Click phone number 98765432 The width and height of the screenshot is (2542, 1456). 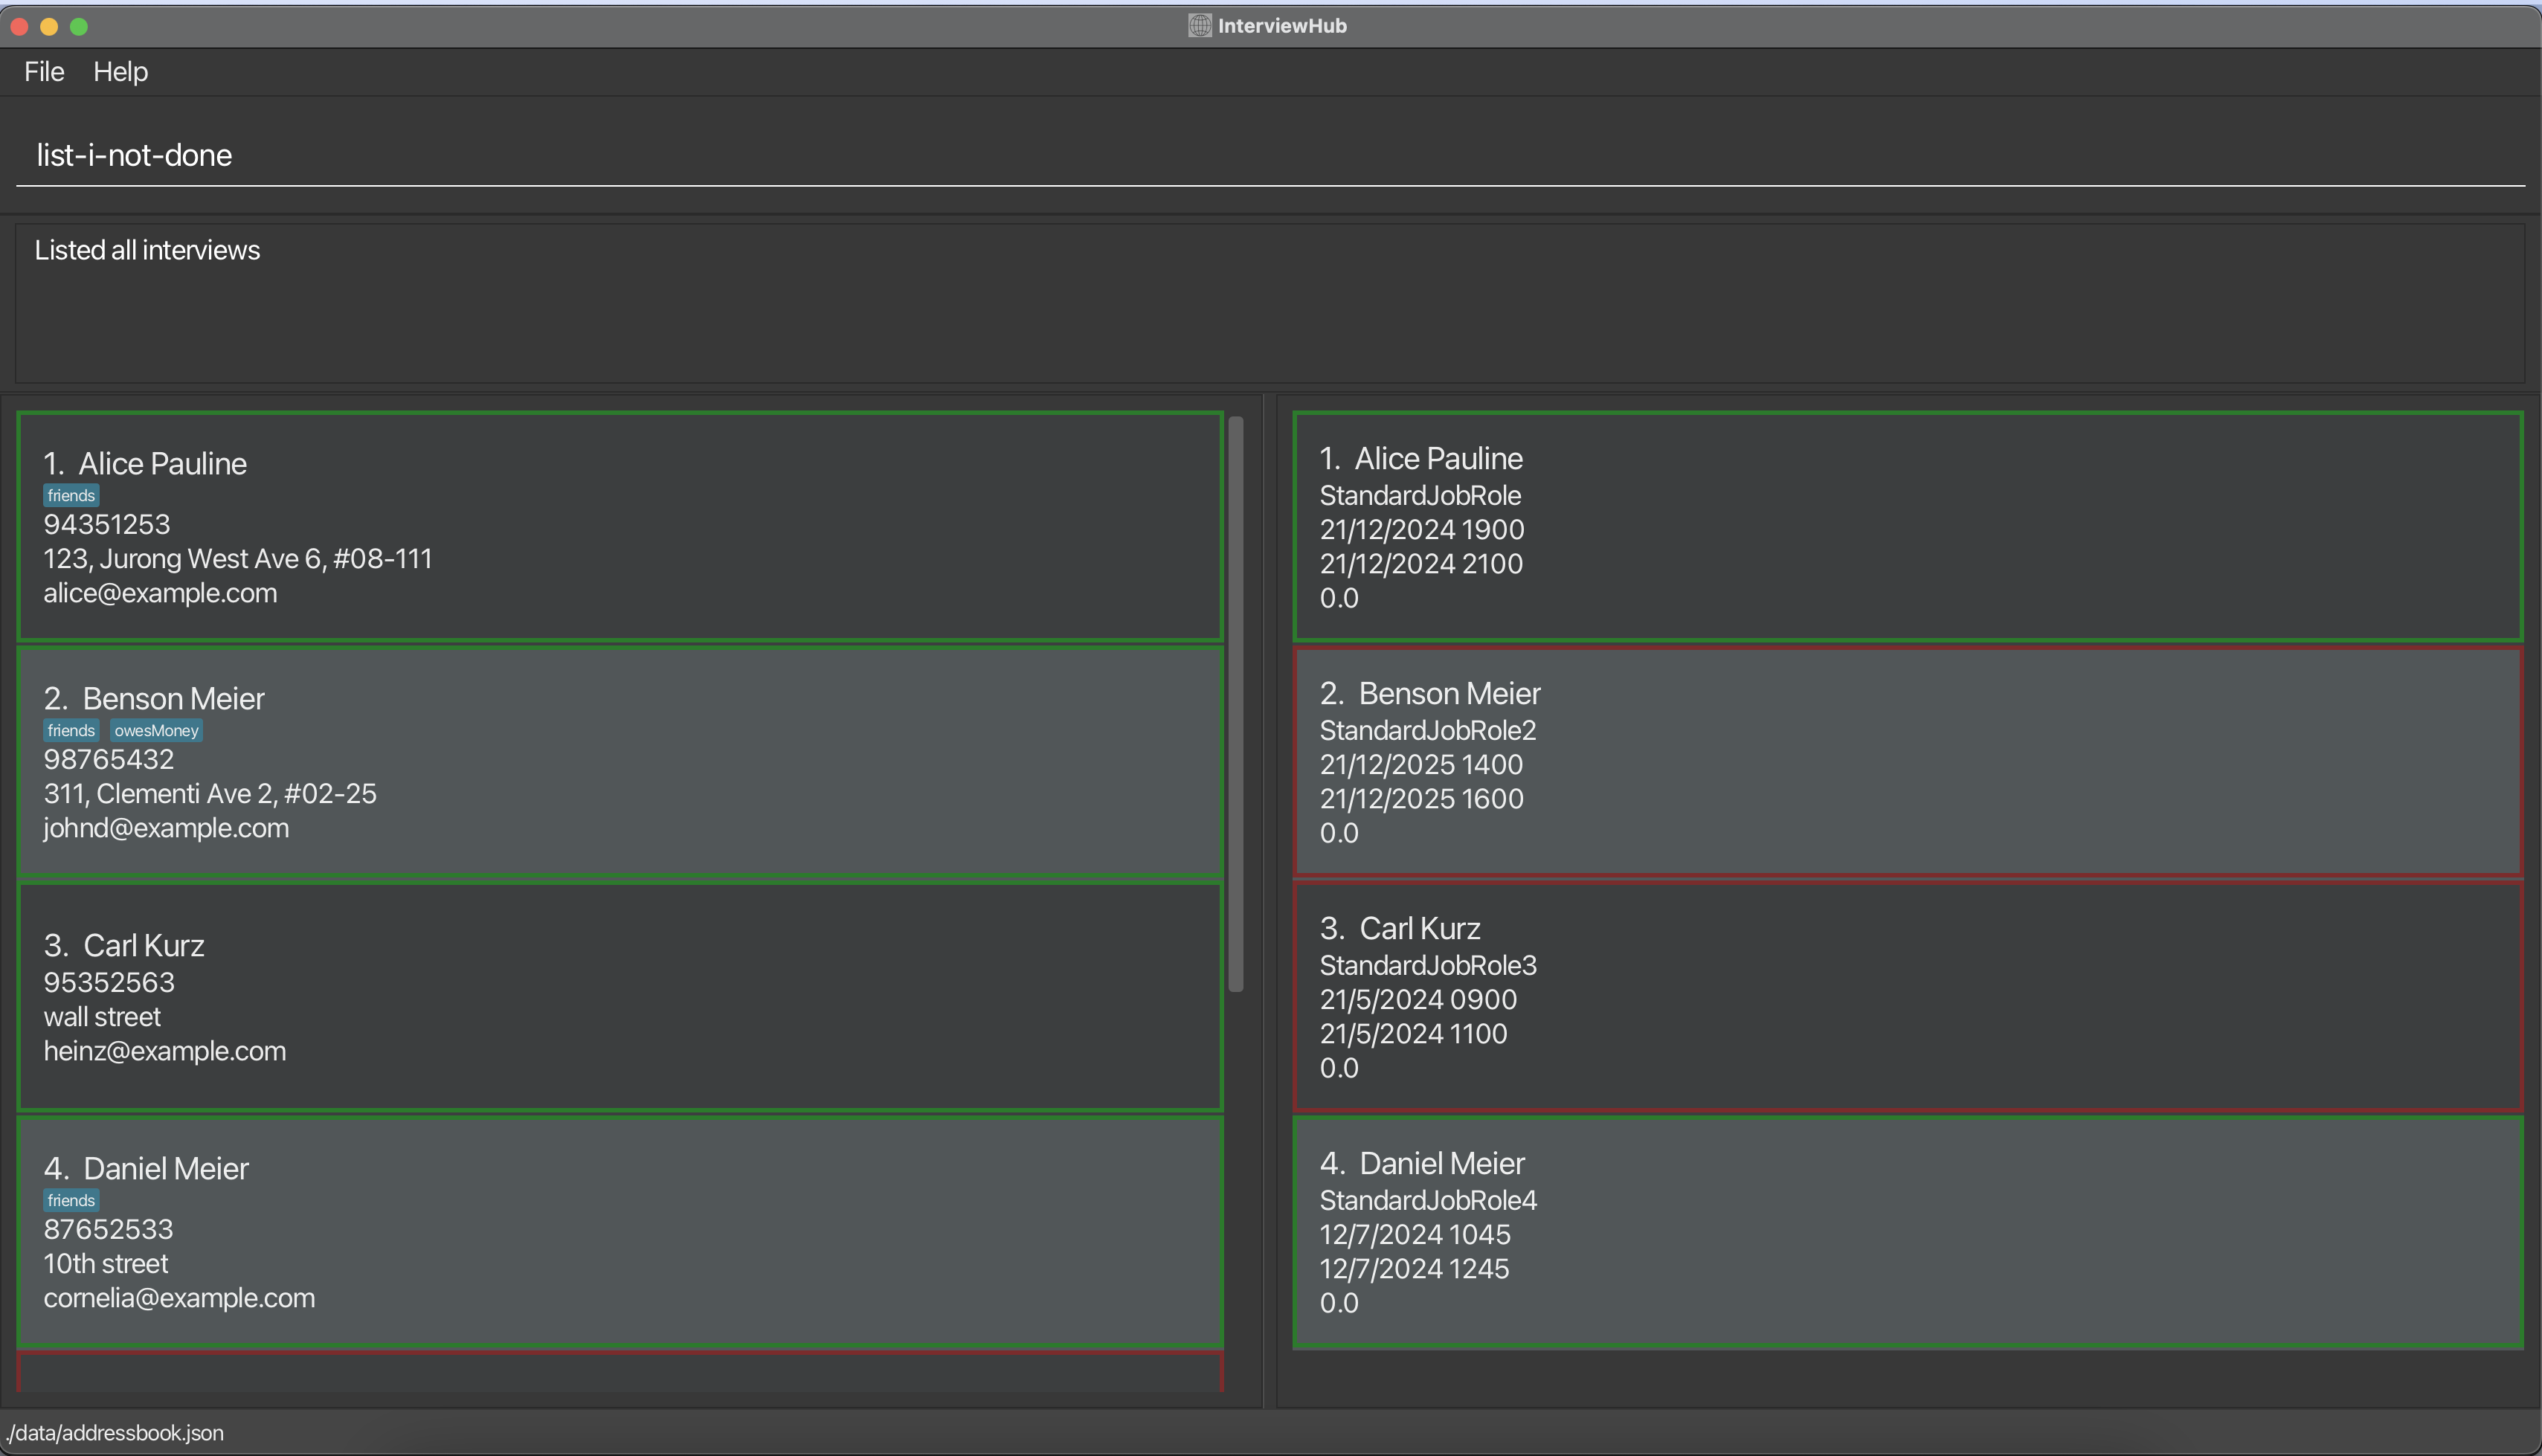click(x=109, y=759)
